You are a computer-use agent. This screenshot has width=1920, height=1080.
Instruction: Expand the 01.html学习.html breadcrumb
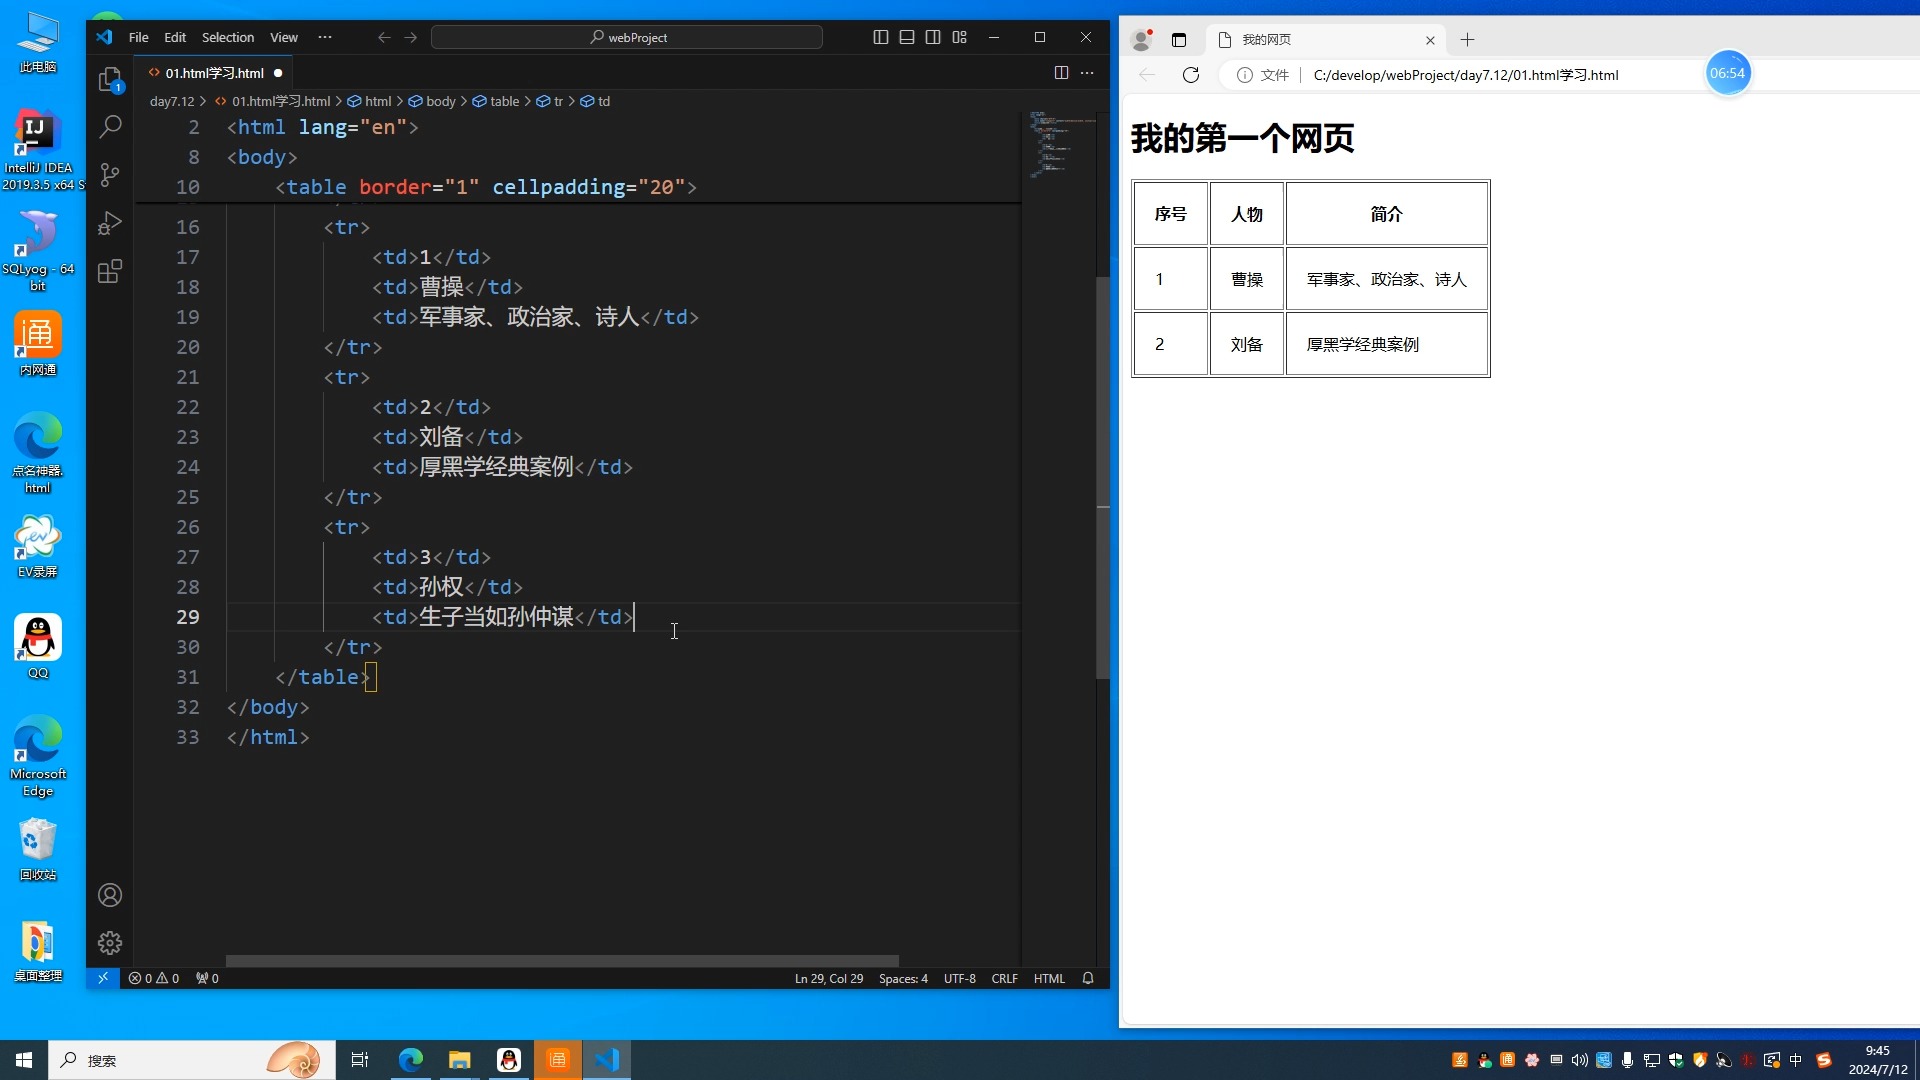273,101
